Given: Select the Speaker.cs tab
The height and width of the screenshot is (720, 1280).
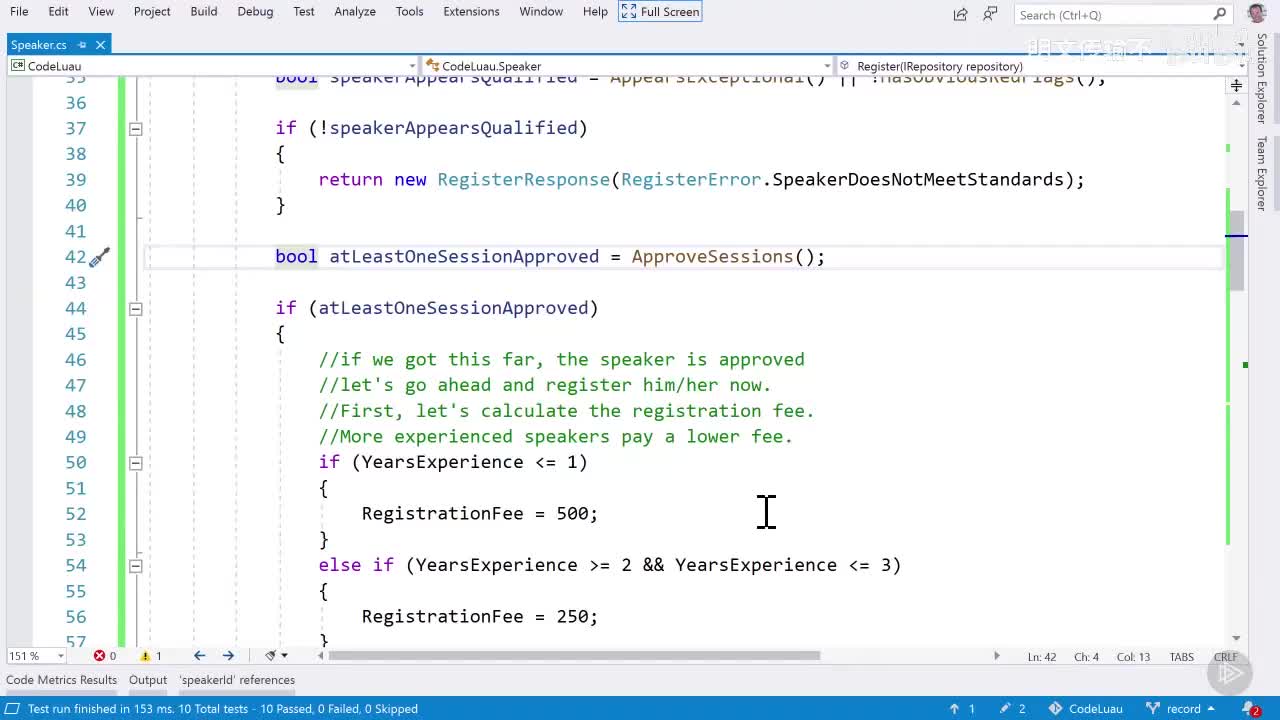Looking at the screenshot, I should pyautogui.click(x=38, y=44).
